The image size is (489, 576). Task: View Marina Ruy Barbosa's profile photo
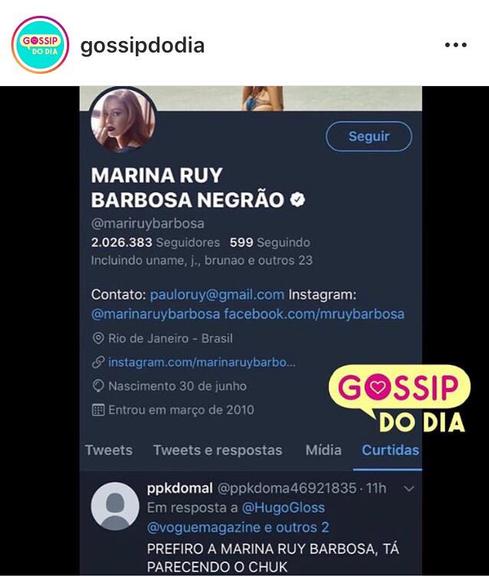pyautogui.click(x=123, y=120)
